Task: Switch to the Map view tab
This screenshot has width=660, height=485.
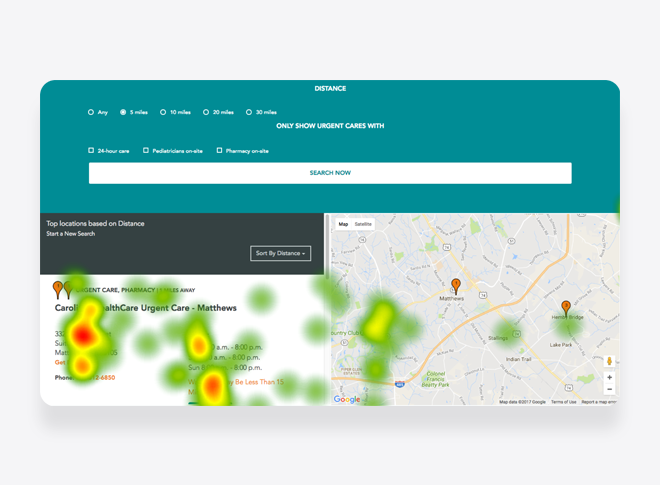Action: pyautogui.click(x=343, y=224)
